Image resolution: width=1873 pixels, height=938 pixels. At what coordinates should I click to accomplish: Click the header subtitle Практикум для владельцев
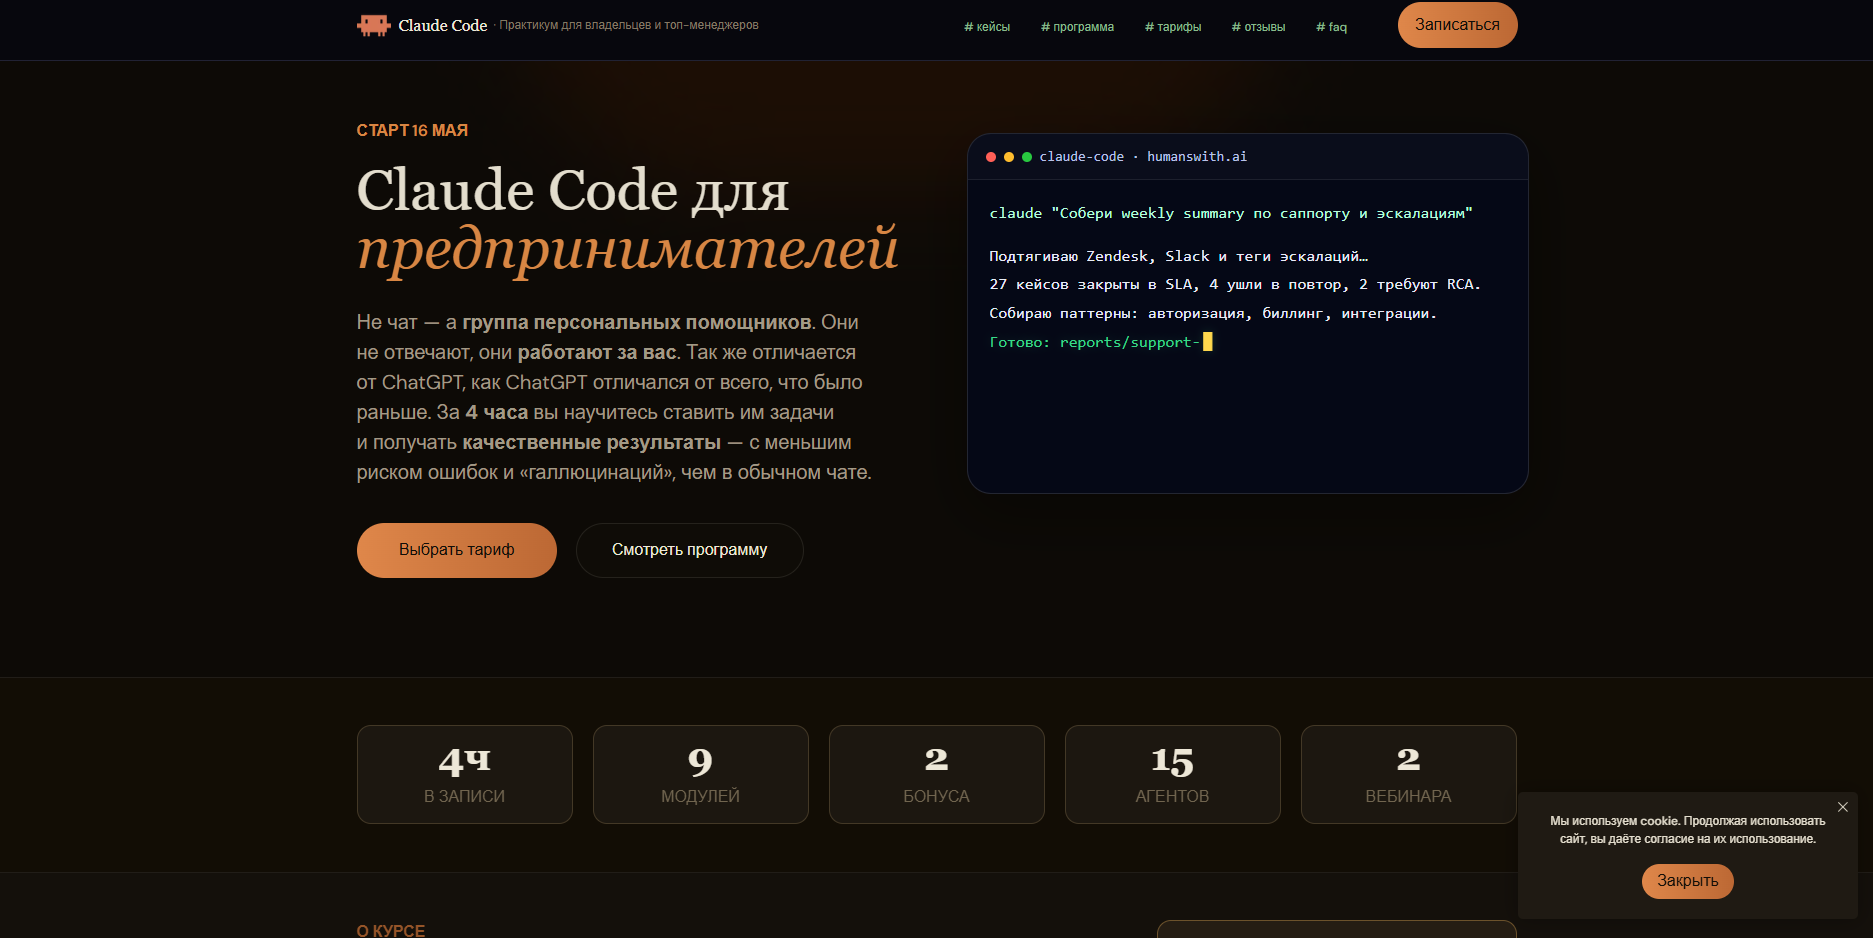point(629,25)
